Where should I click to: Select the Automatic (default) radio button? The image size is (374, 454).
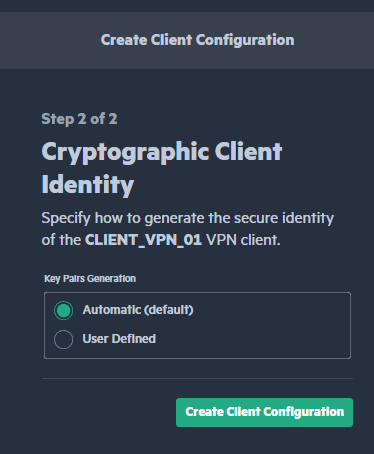pyautogui.click(x=63, y=310)
